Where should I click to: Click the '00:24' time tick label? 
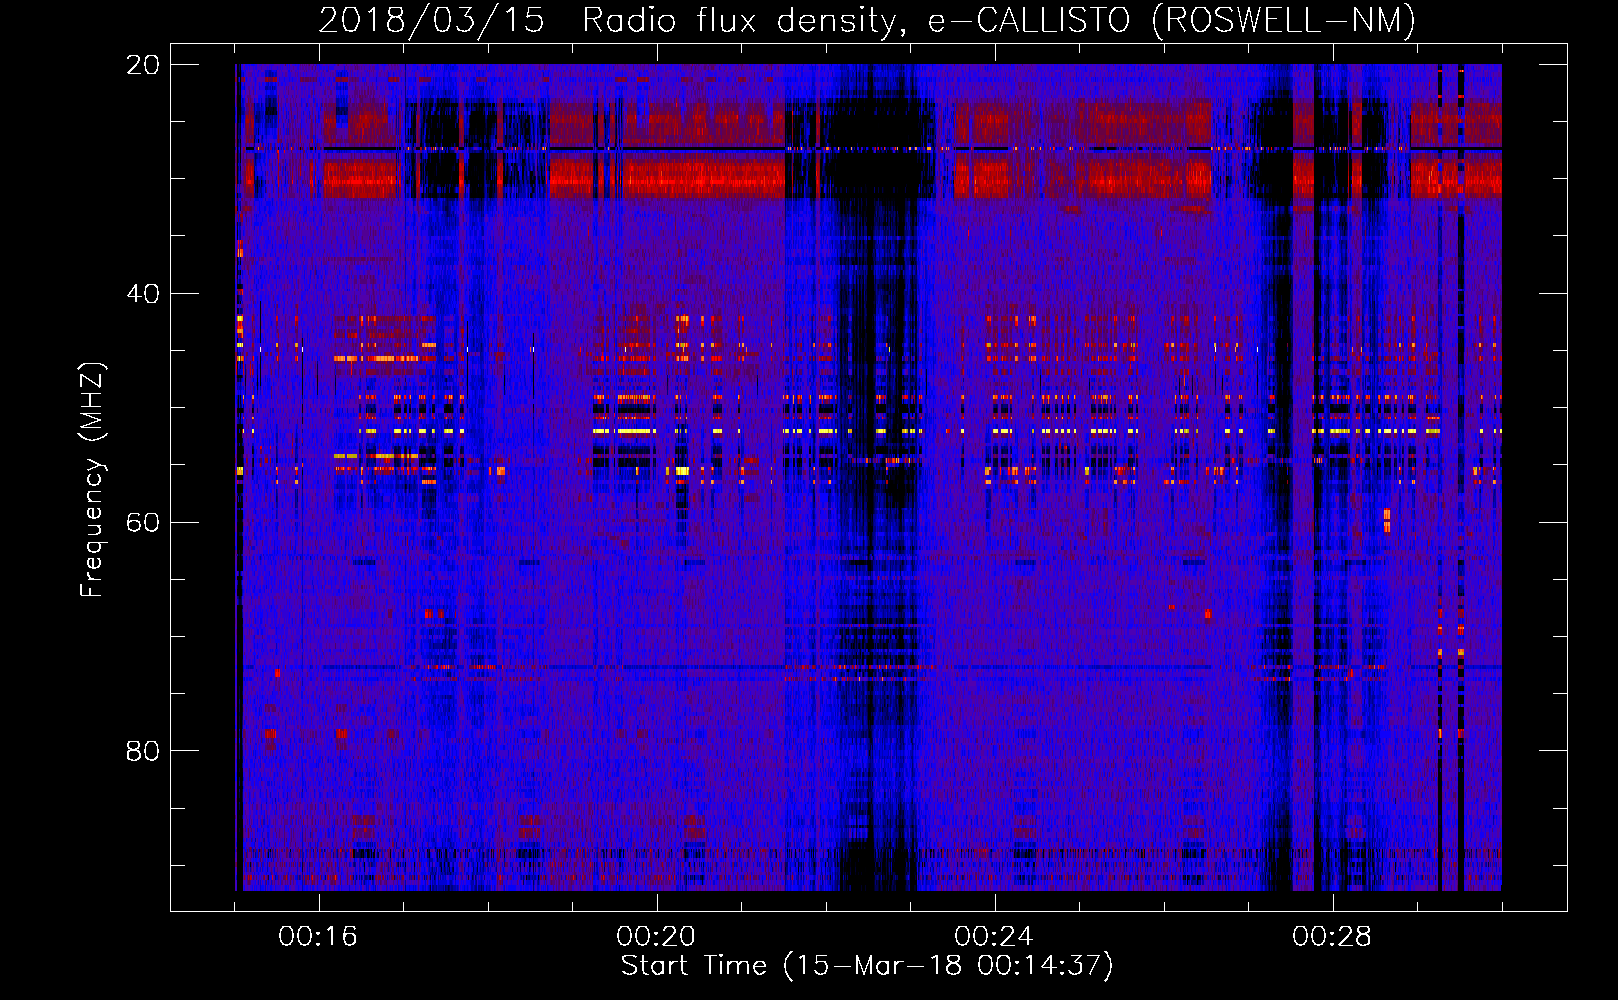[x=994, y=937]
